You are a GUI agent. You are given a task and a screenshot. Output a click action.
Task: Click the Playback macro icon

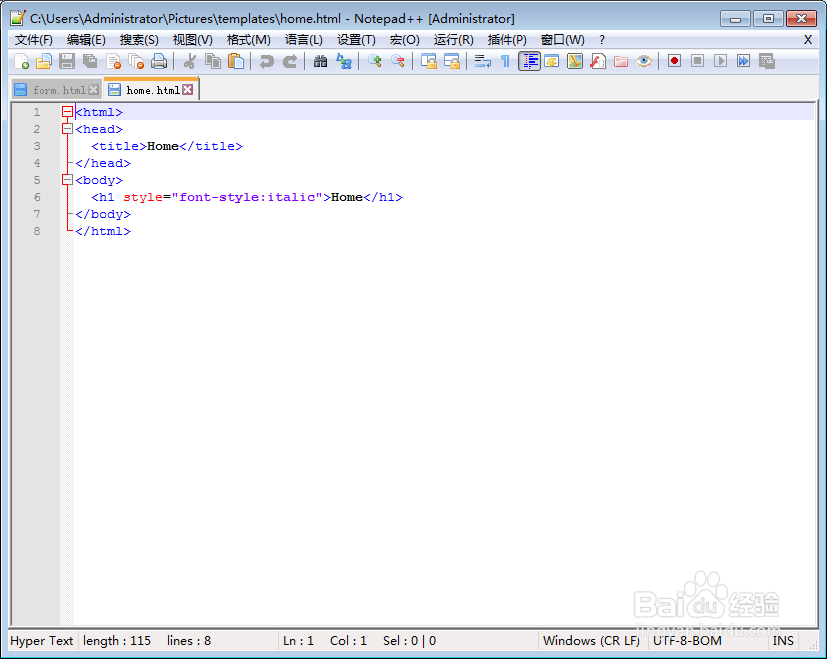720,61
